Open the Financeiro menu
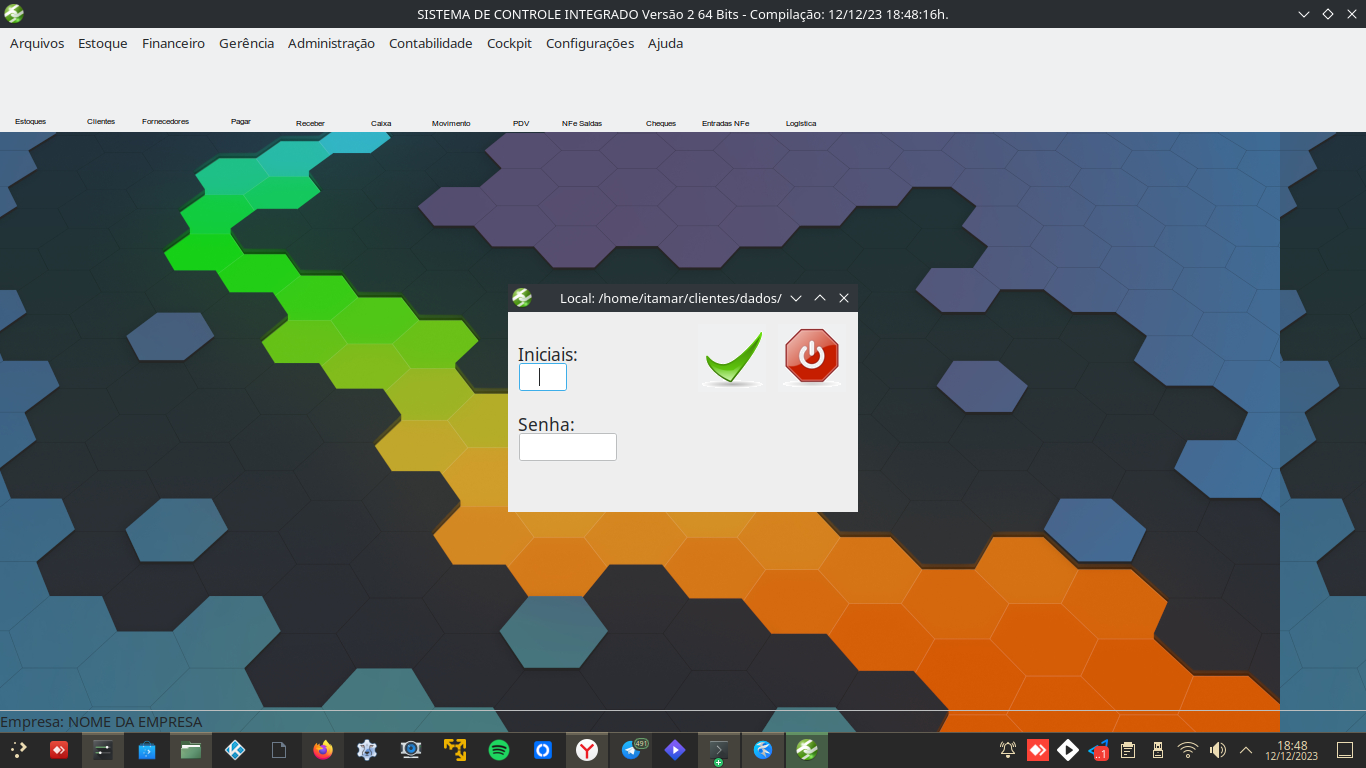 [173, 43]
